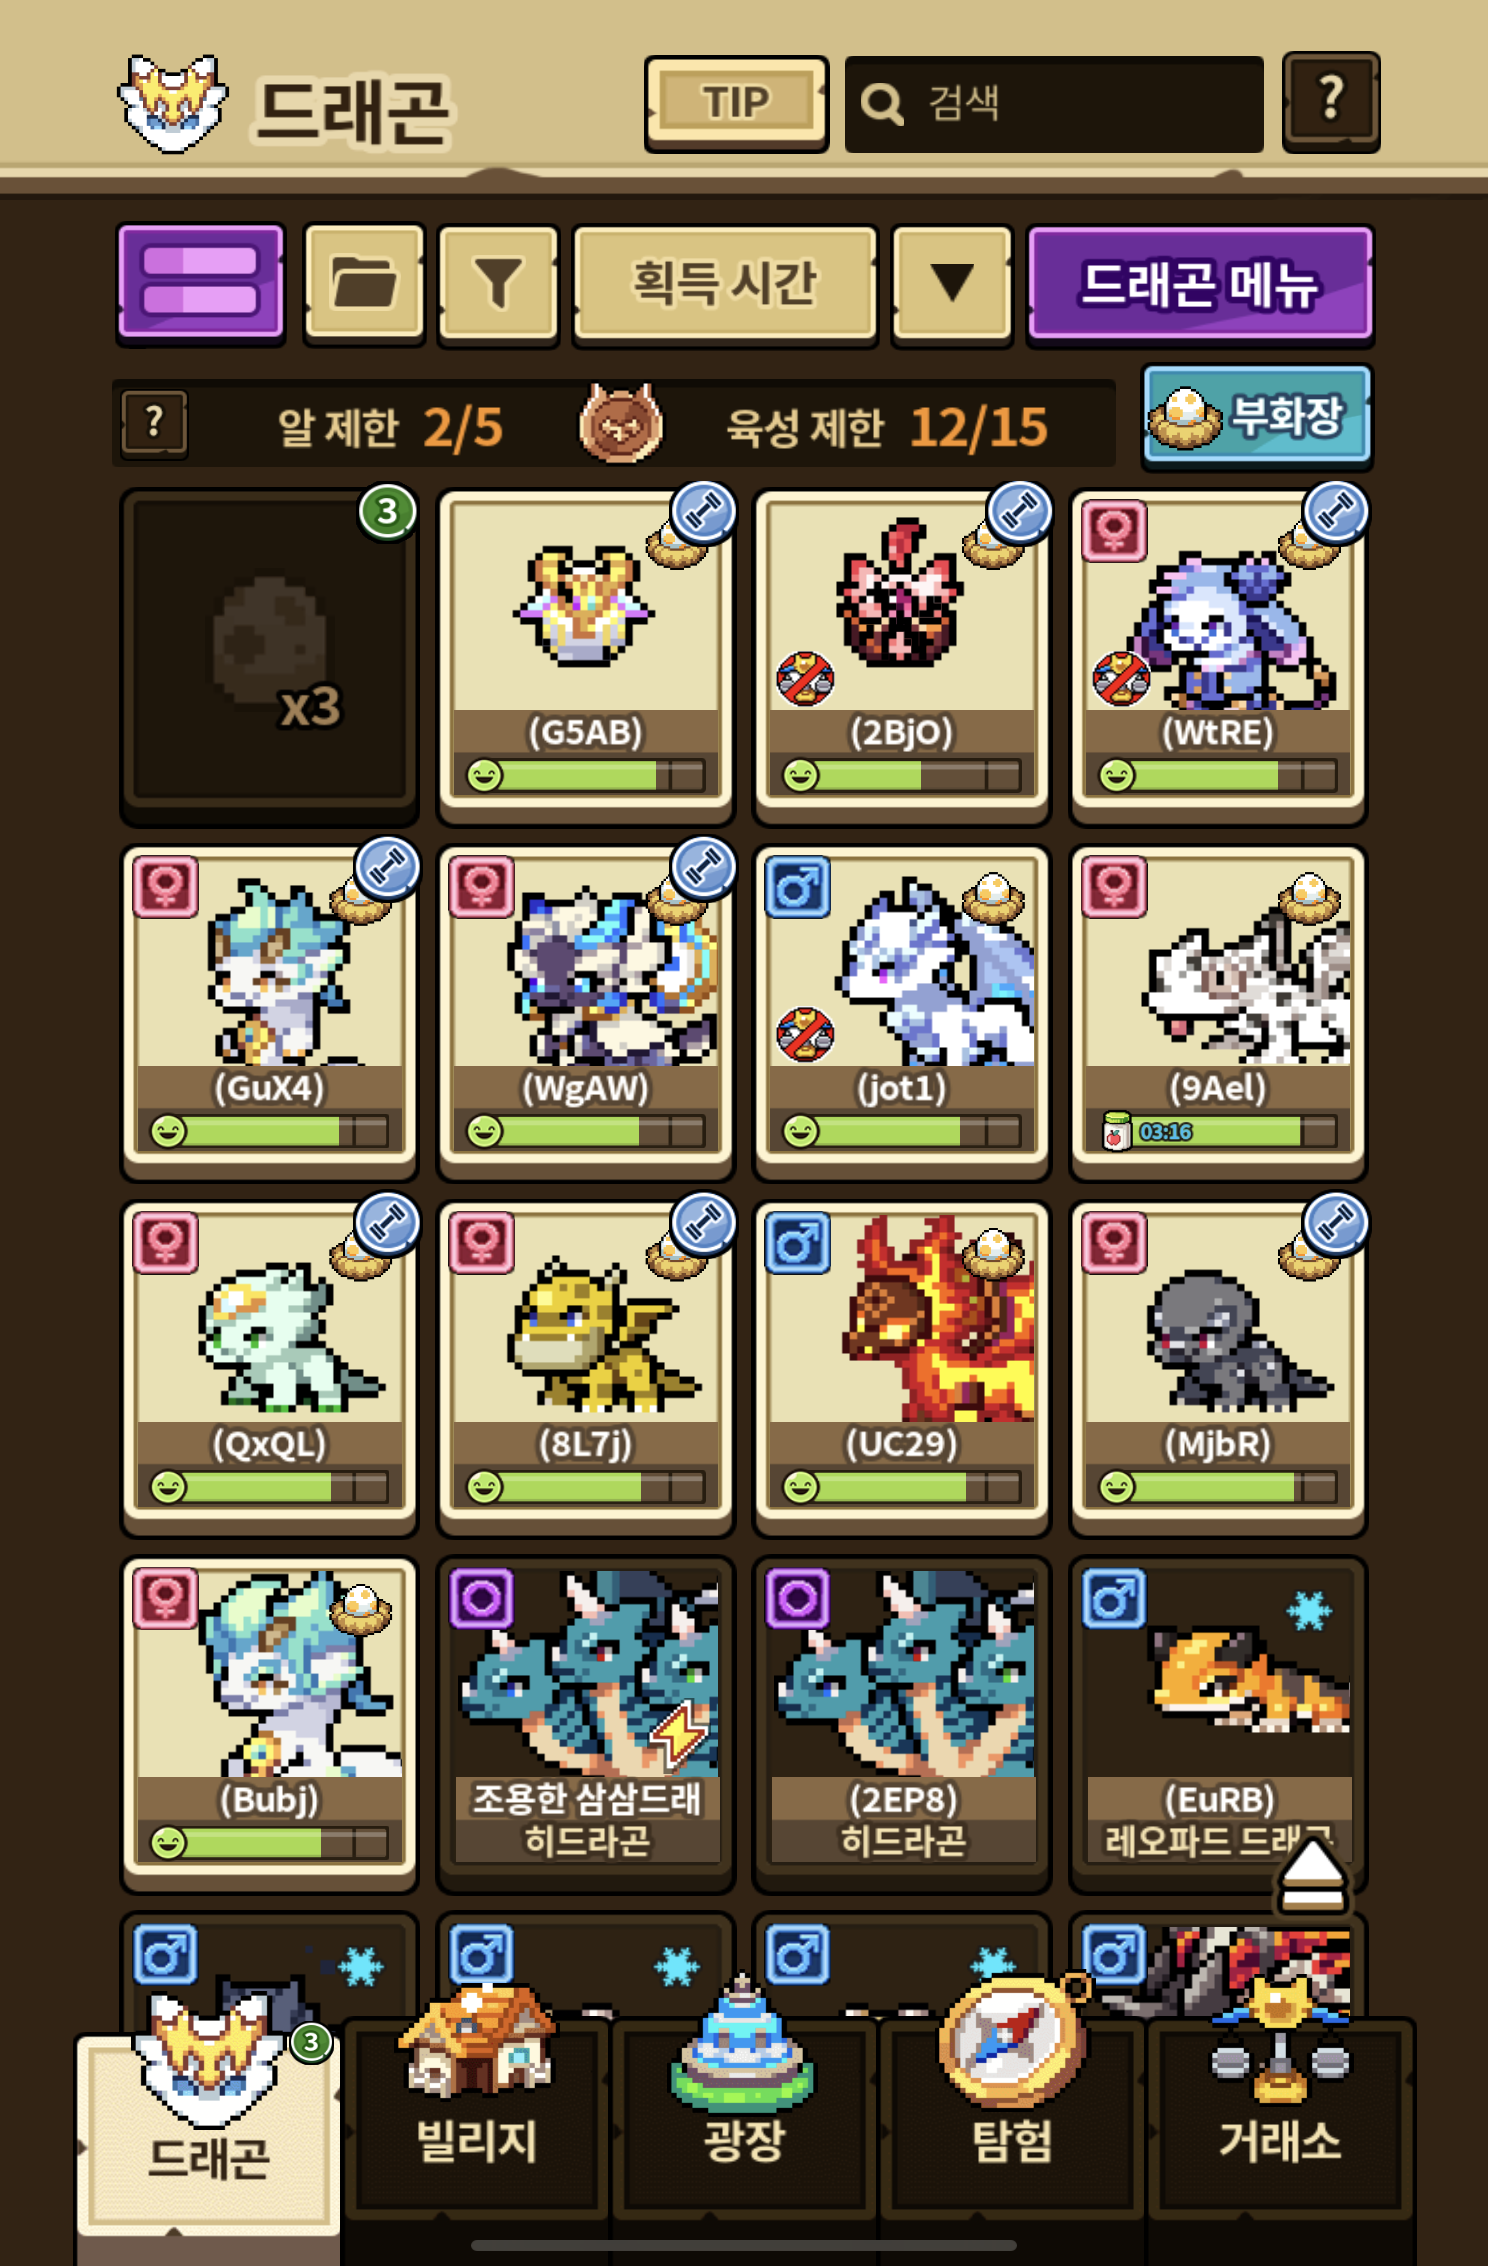
Task: Tap the owl emblem beside 육성 제한
Action: coord(620,424)
